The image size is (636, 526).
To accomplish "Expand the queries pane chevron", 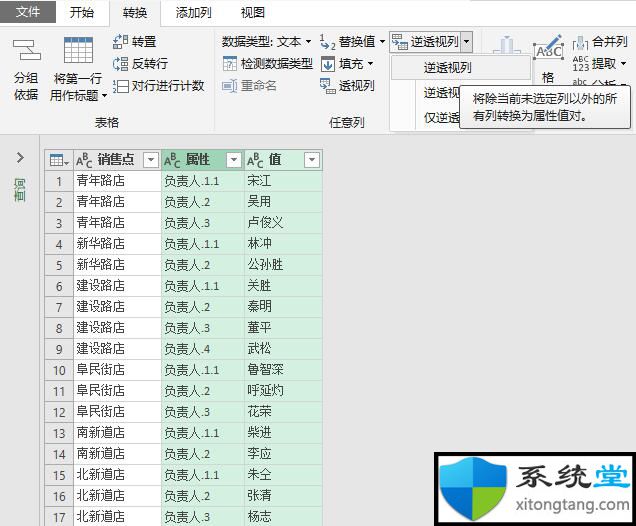I will pyautogui.click(x=20, y=157).
